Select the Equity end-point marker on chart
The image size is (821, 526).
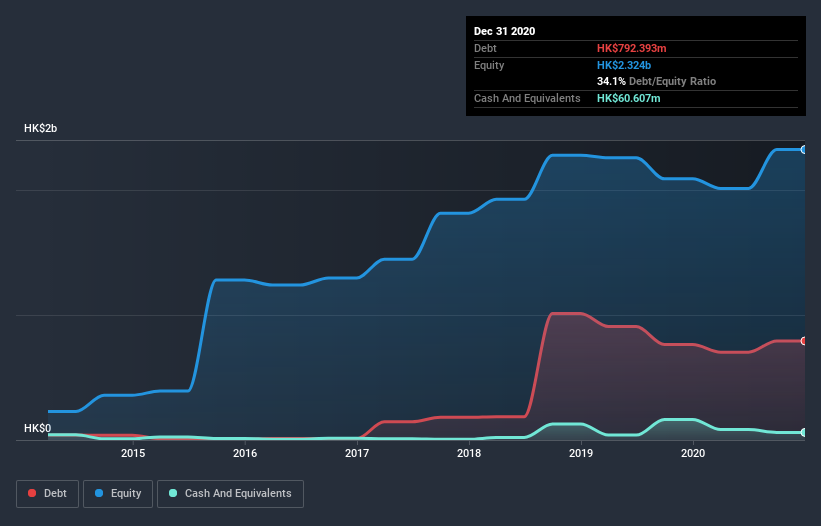[804, 150]
